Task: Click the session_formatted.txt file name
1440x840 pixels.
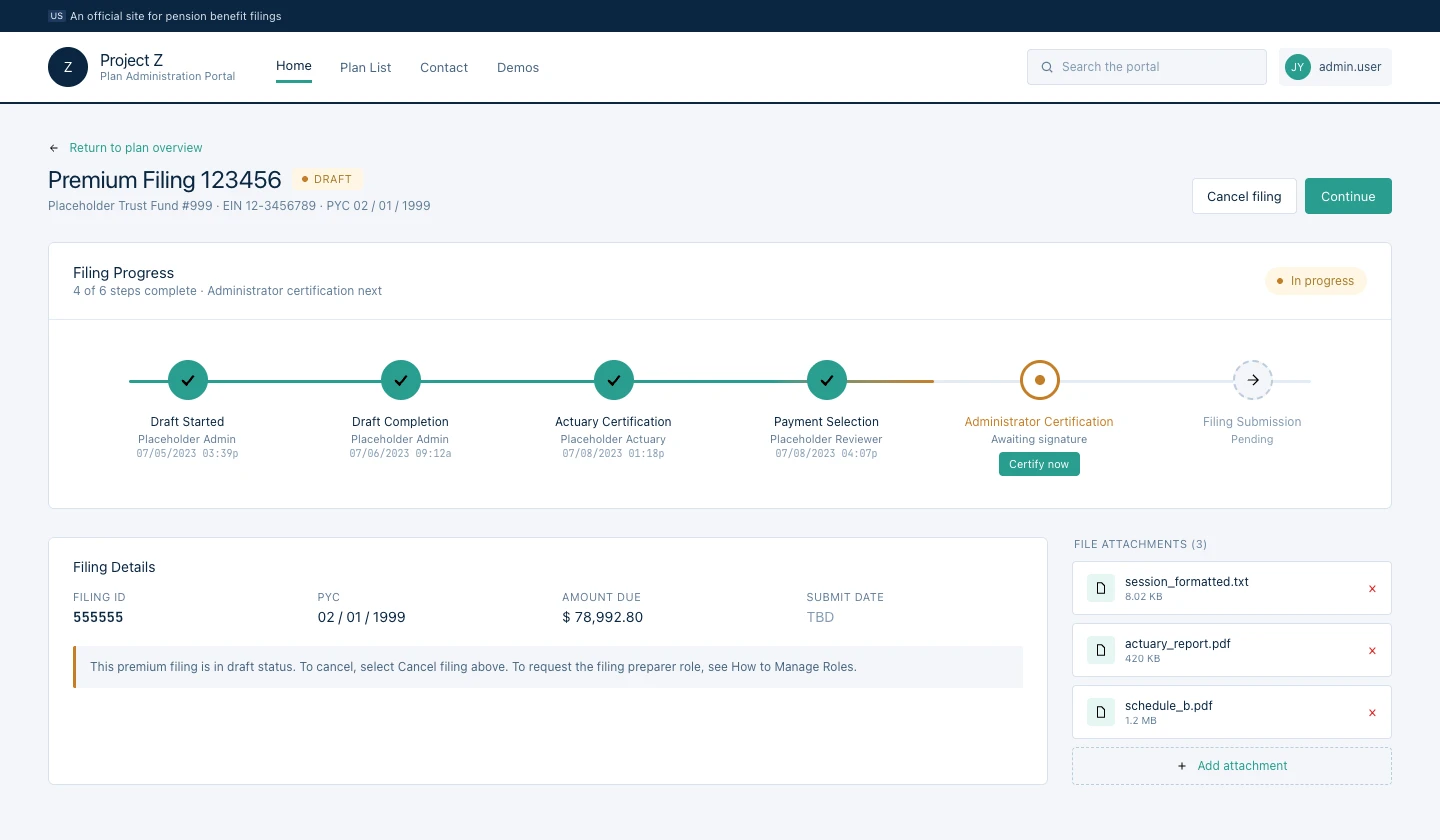Action: point(1187,581)
